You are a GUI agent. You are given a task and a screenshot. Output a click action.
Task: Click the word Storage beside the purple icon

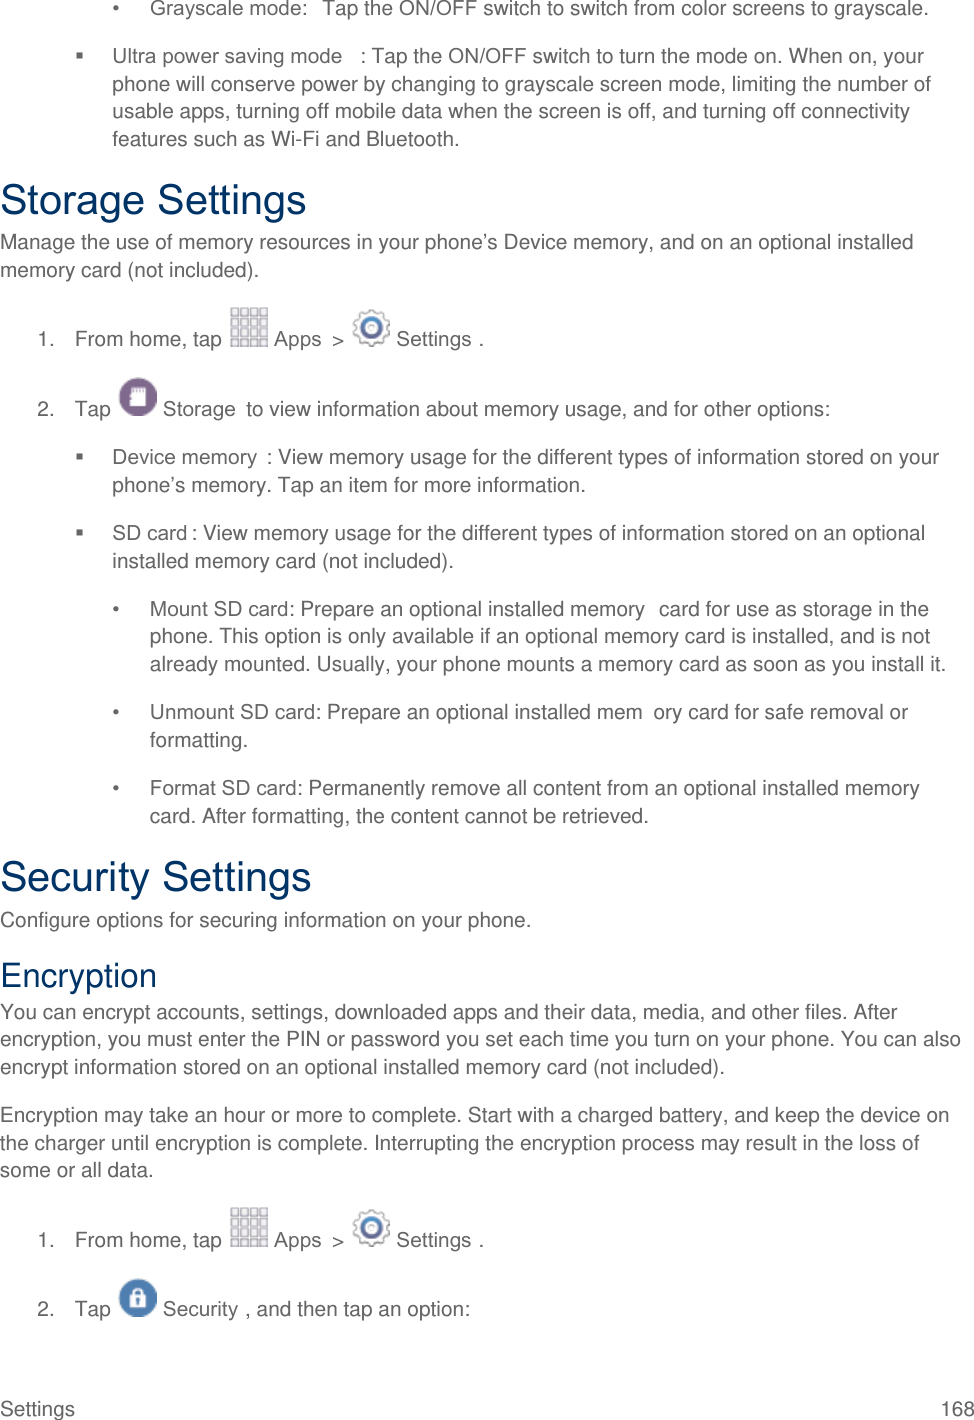pos(199,409)
